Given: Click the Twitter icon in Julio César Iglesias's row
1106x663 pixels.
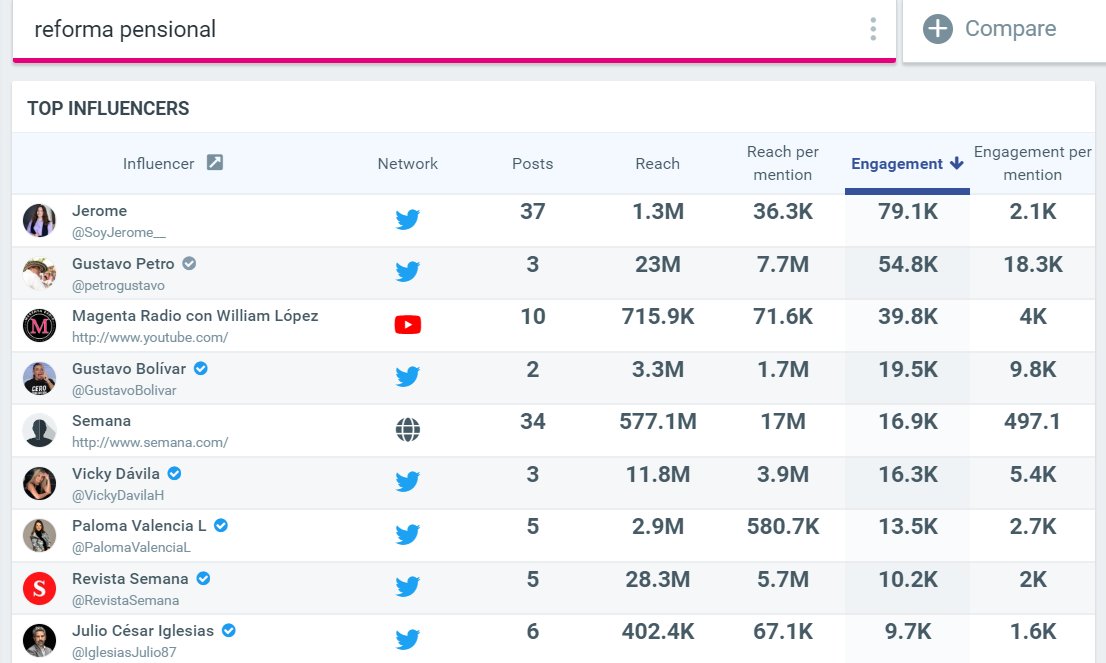Looking at the screenshot, I should point(408,639).
